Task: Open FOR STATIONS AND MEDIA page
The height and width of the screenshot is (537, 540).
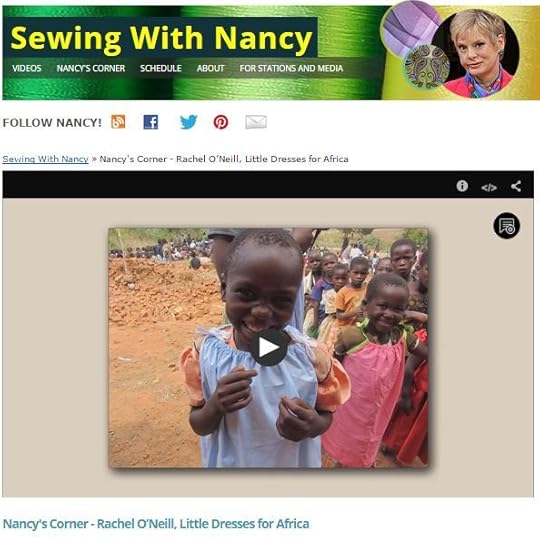Action: point(291,68)
